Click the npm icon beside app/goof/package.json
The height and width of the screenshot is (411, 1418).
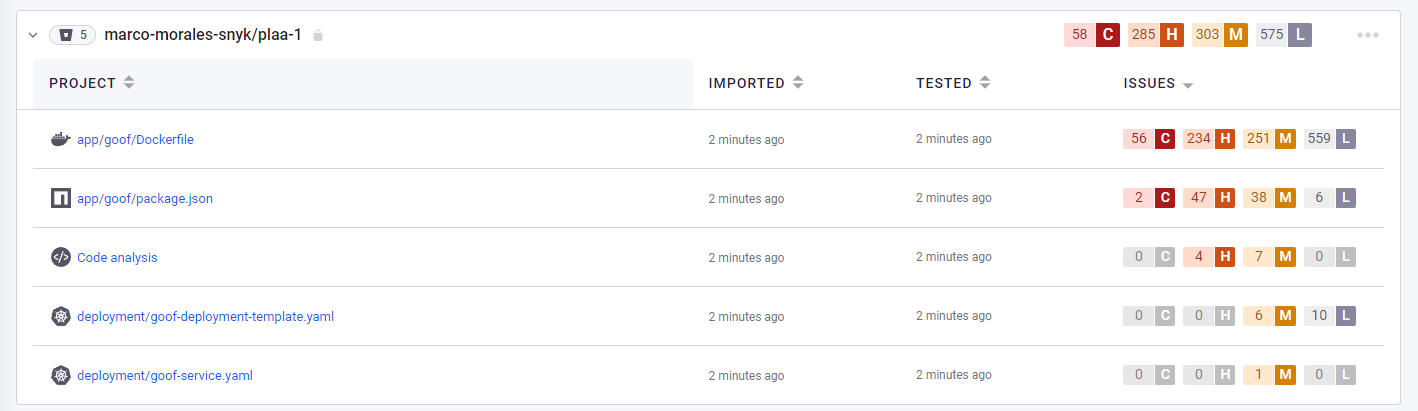[x=61, y=198]
